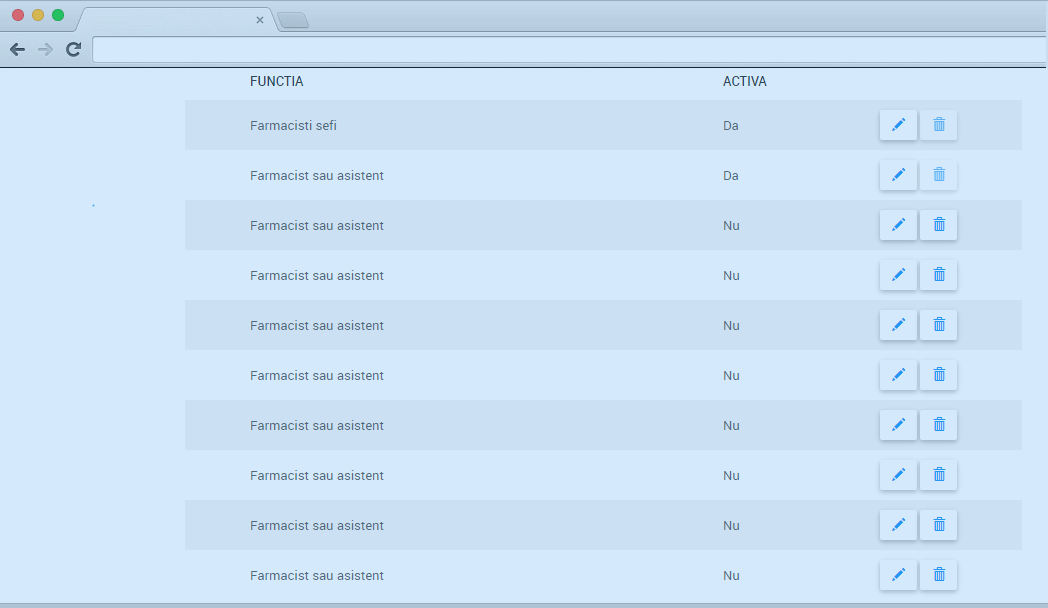Image resolution: width=1048 pixels, height=608 pixels.
Task: Click Da value in Farmacisti sefi row
Action: coord(731,126)
